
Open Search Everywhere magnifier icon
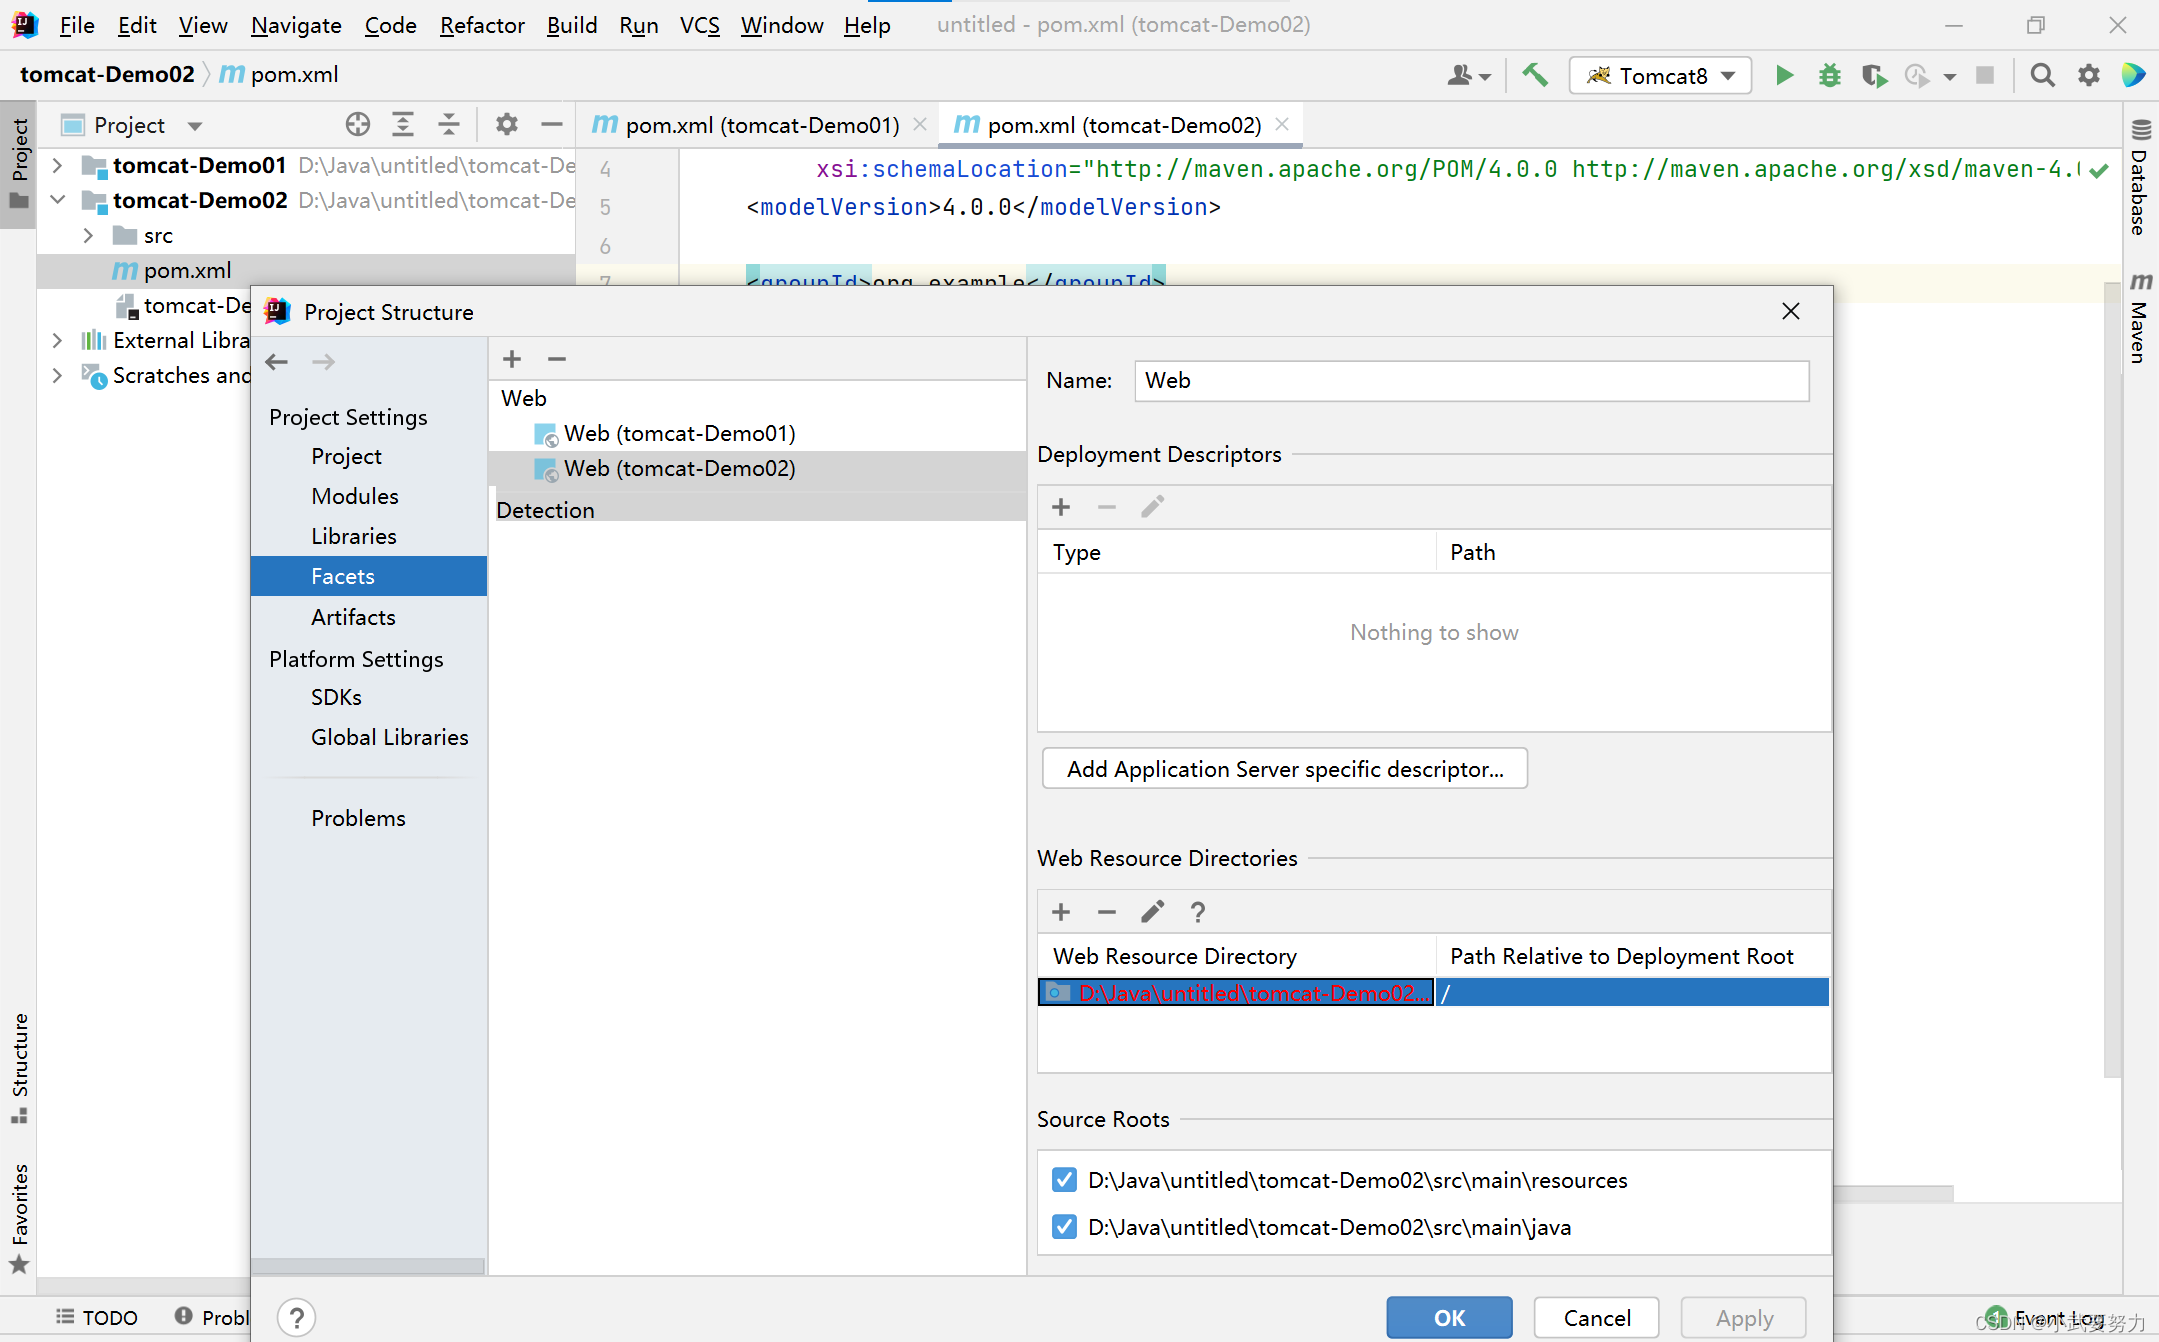(2042, 76)
